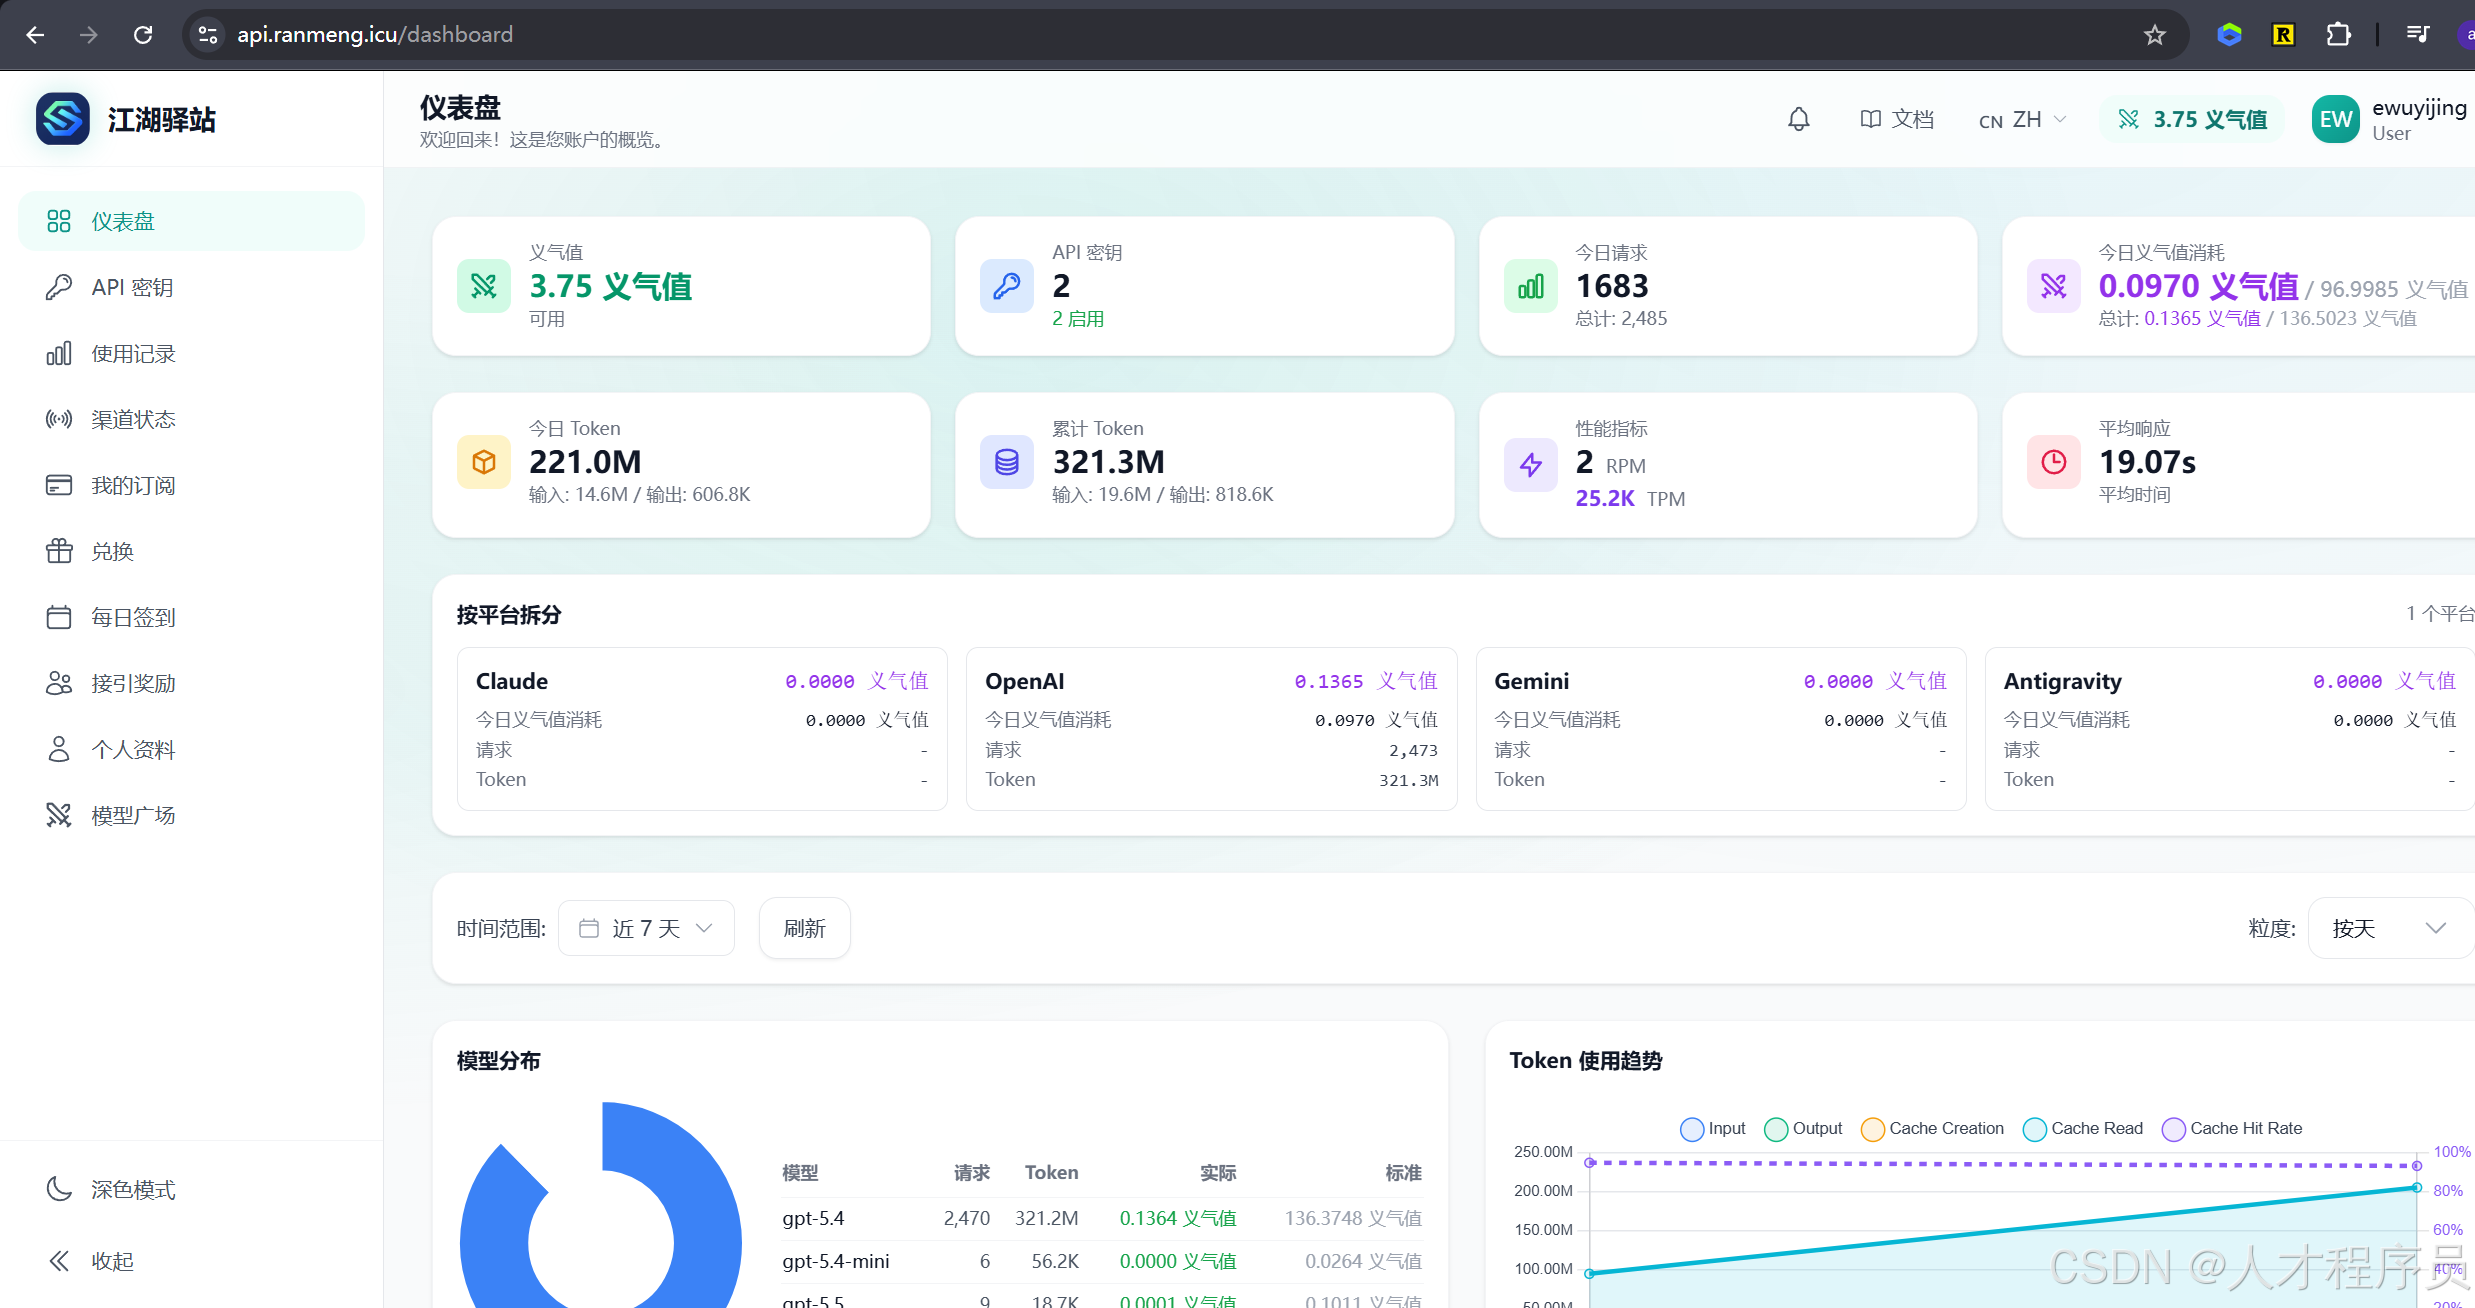Click the browser forward arrow
The height and width of the screenshot is (1308, 2475).
pyautogui.click(x=89, y=35)
